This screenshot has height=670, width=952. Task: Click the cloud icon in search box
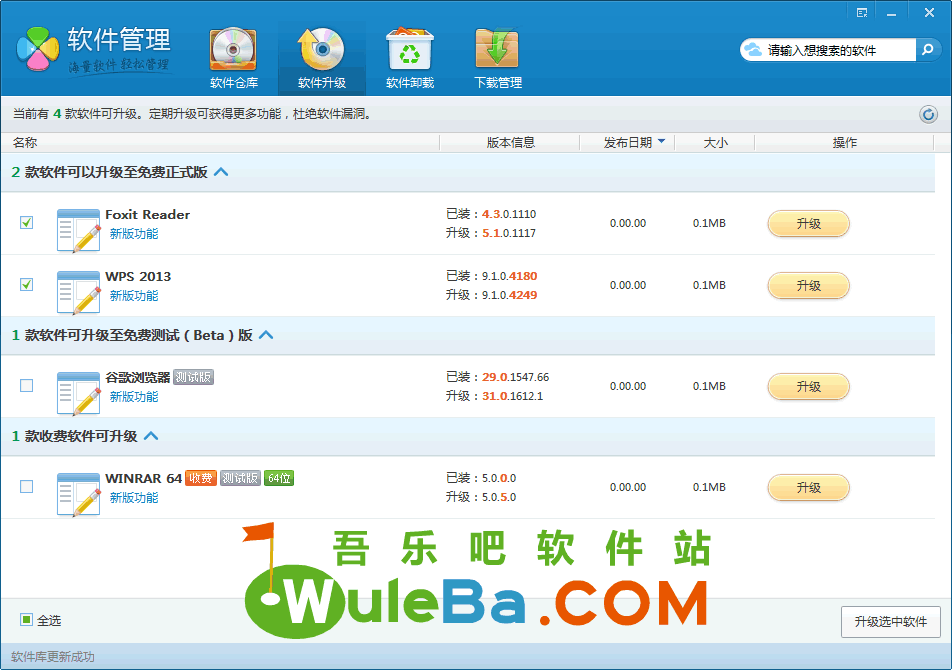point(753,50)
